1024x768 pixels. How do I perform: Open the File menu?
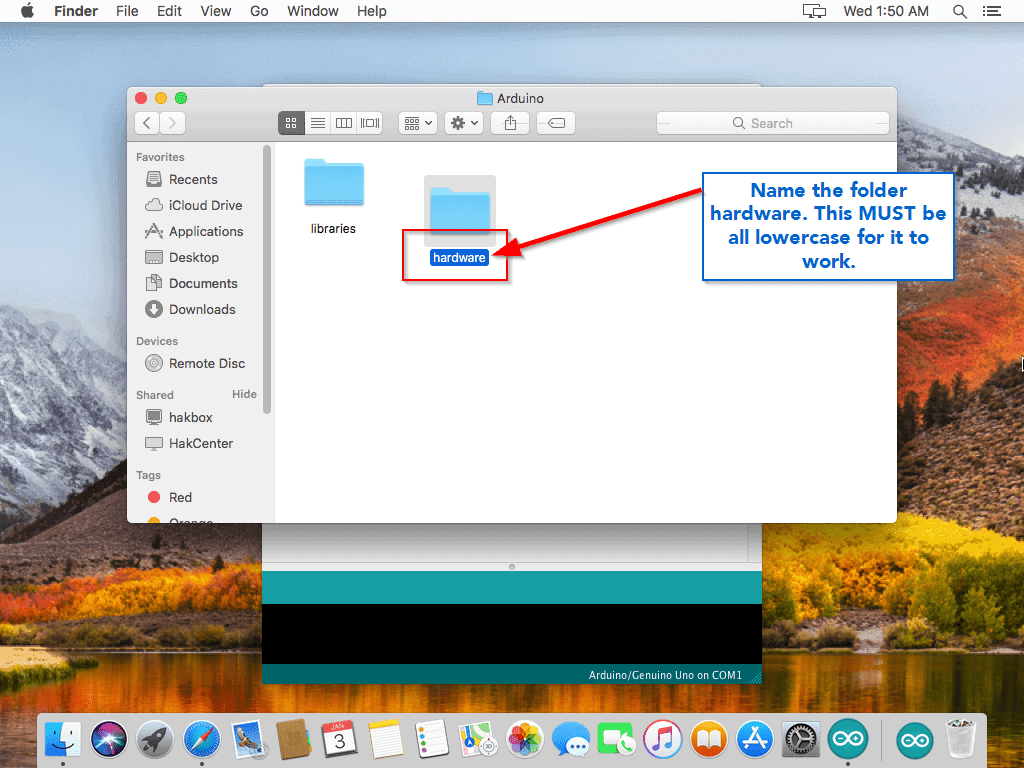point(127,11)
